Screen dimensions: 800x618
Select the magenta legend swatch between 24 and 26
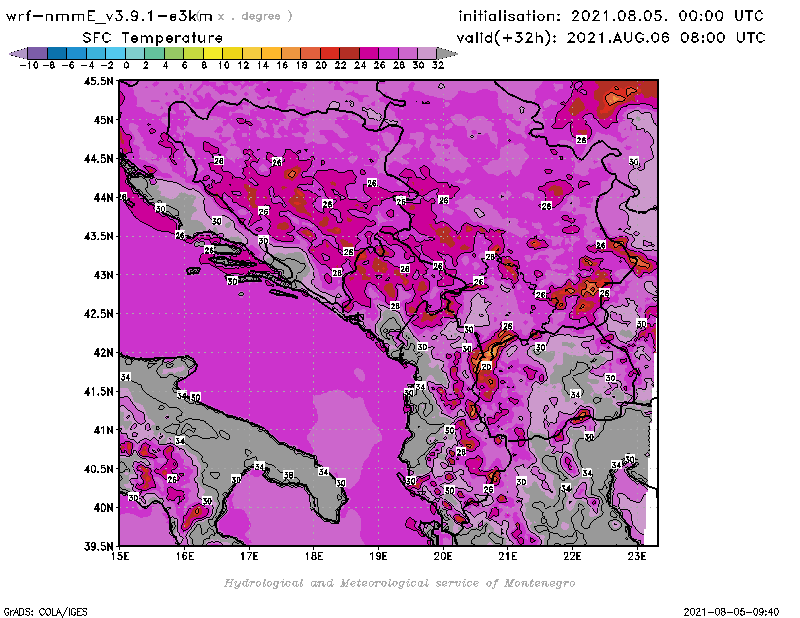(x=369, y=53)
